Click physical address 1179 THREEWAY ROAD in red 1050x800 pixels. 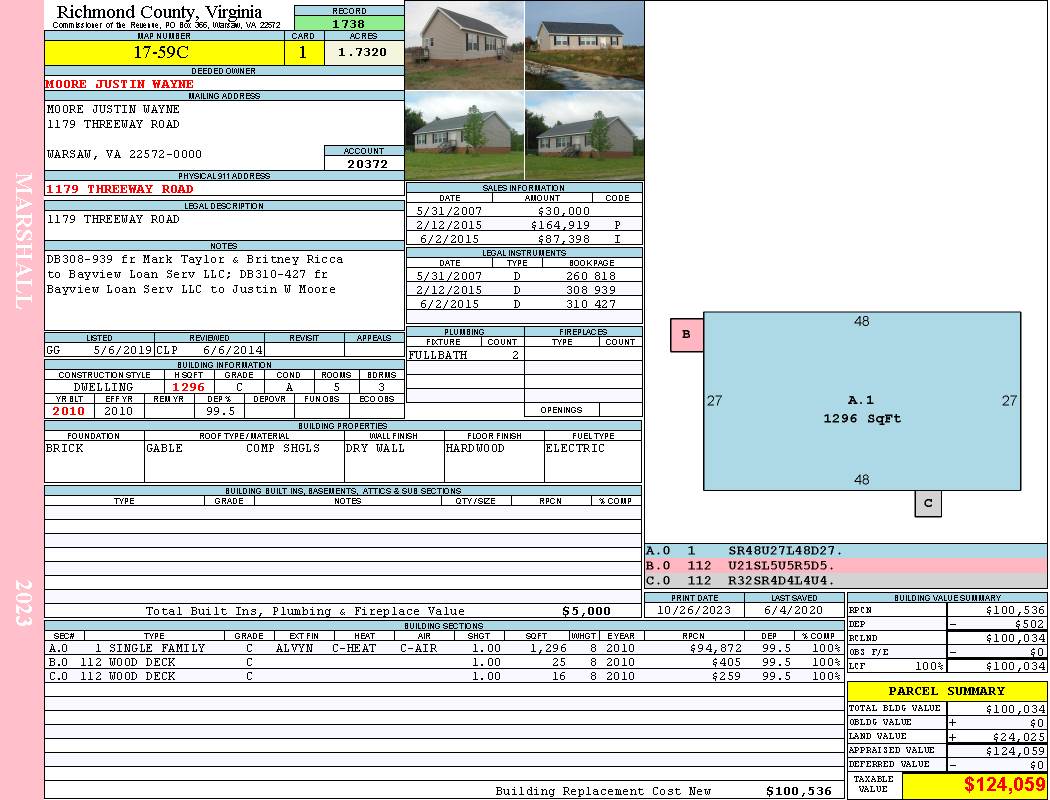click(x=120, y=189)
